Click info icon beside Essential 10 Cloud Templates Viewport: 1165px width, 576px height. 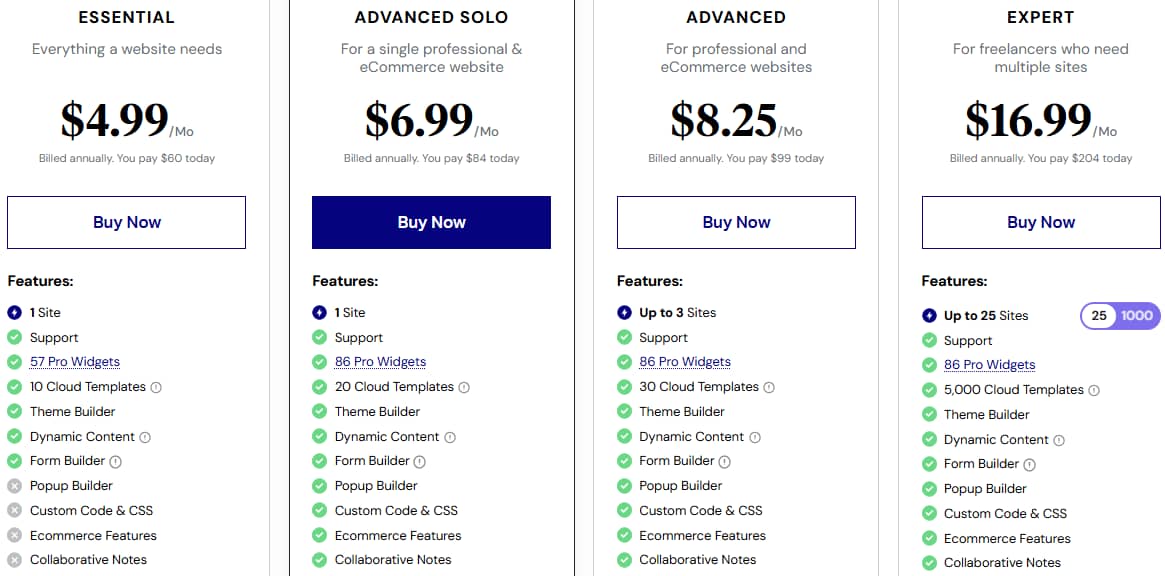[156, 387]
